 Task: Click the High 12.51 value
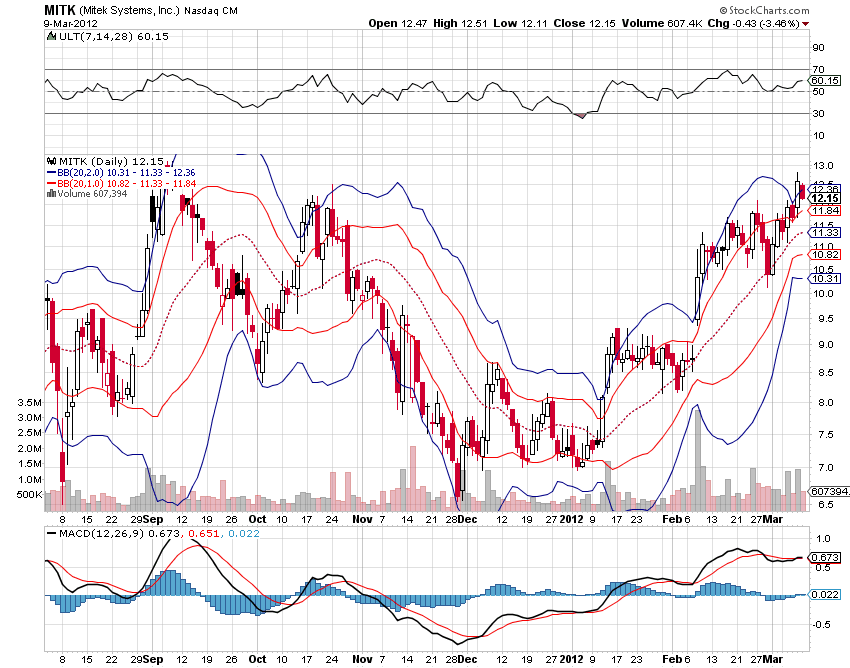point(460,23)
